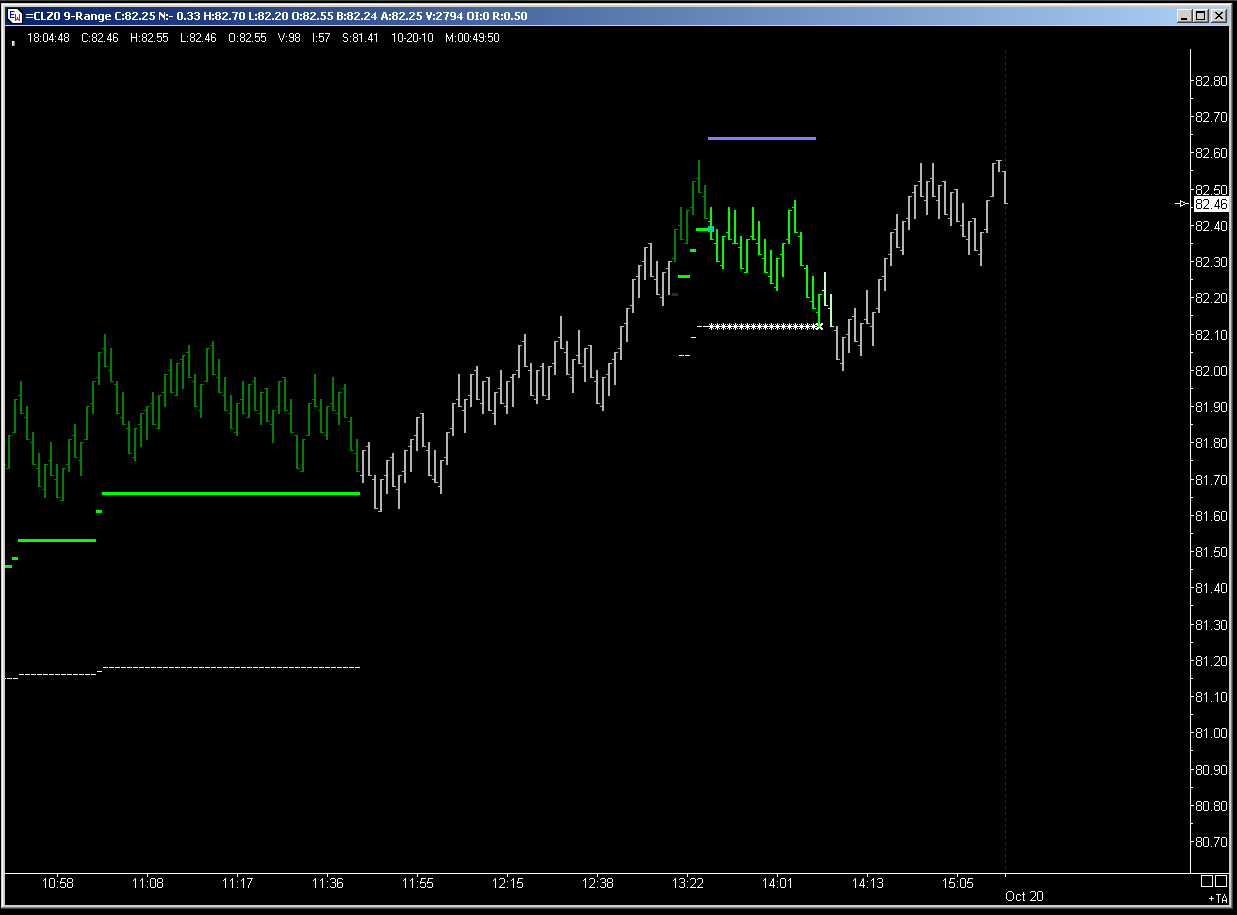Image resolution: width=1237 pixels, height=915 pixels.
Task: Select the dashed white line near 81.18
Action: coord(231,666)
